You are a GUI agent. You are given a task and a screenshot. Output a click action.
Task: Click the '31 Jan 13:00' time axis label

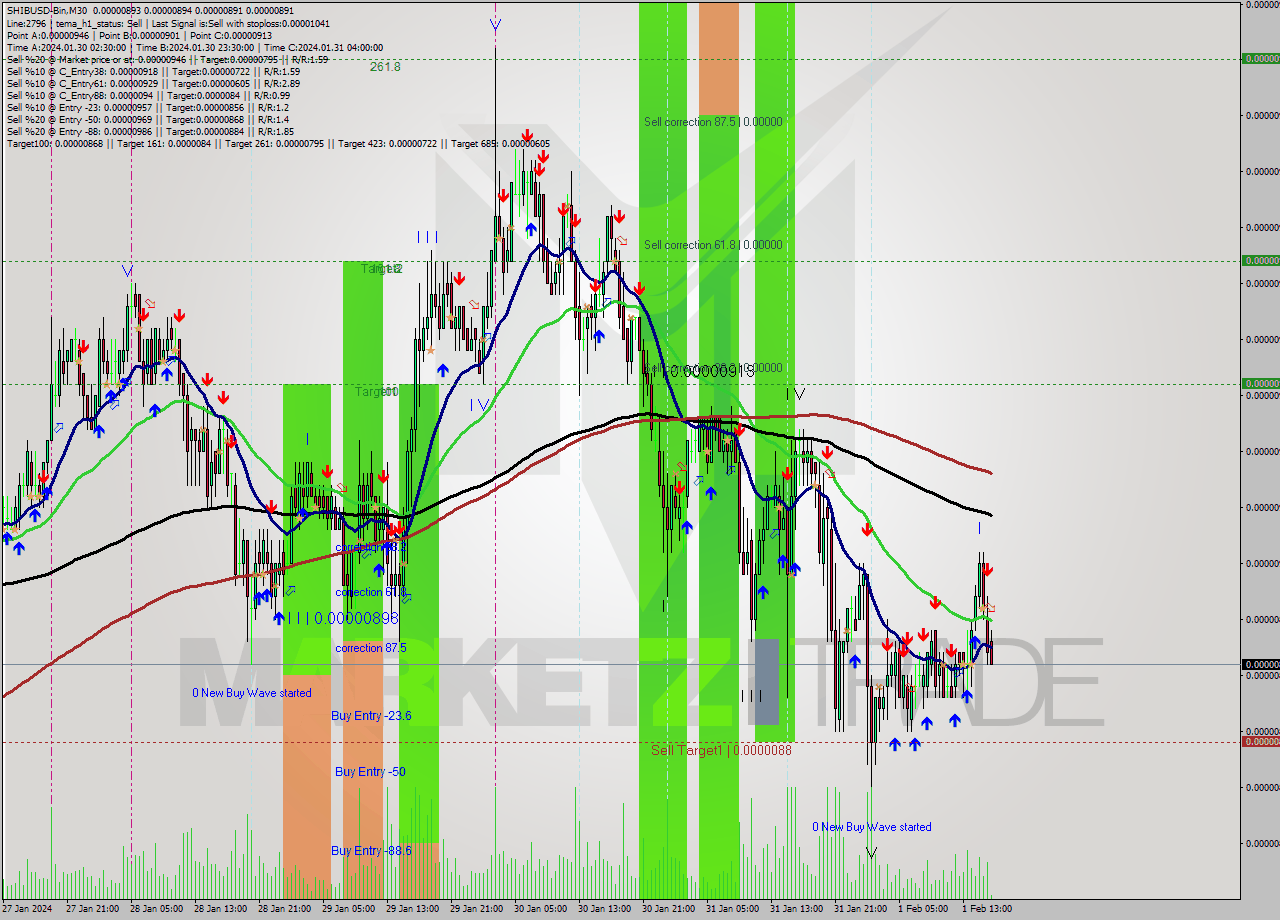click(x=796, y=909)
